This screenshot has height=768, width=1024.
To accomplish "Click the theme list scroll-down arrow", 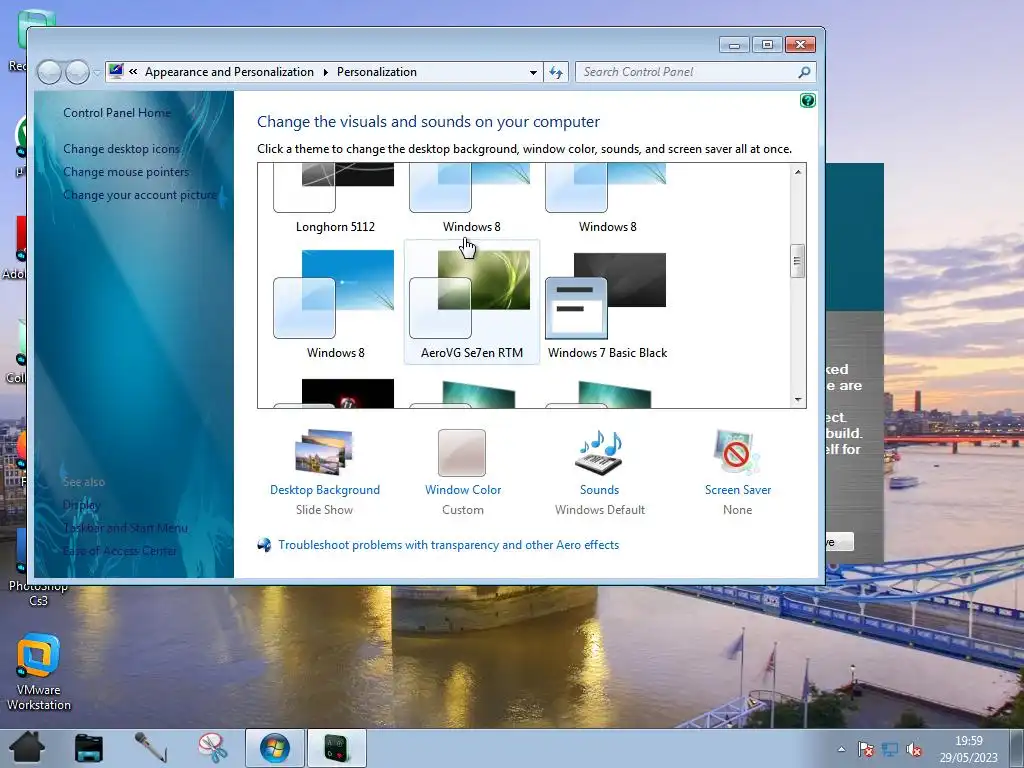I will pos(797,400).
